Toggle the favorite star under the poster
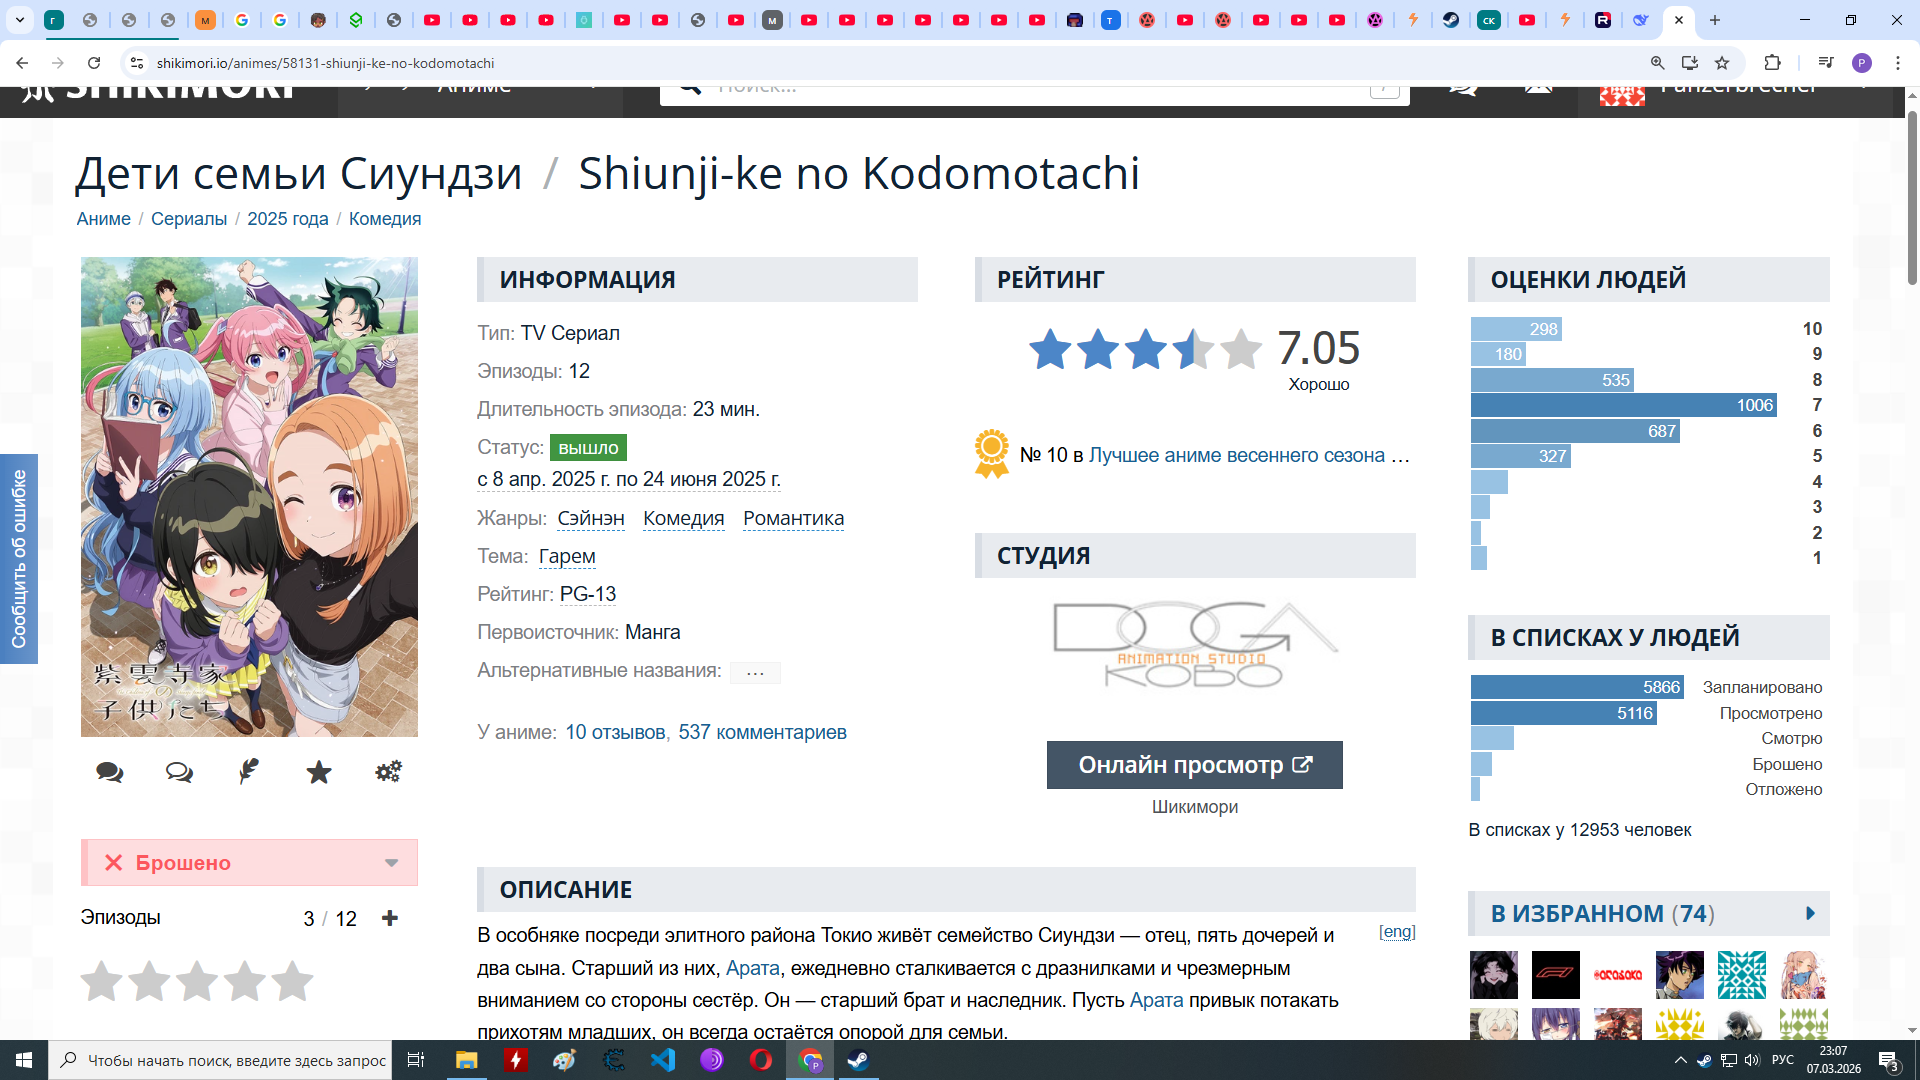Image resolution: width=1920 pixels, height=1080 pixels. (x=319, y=772)
